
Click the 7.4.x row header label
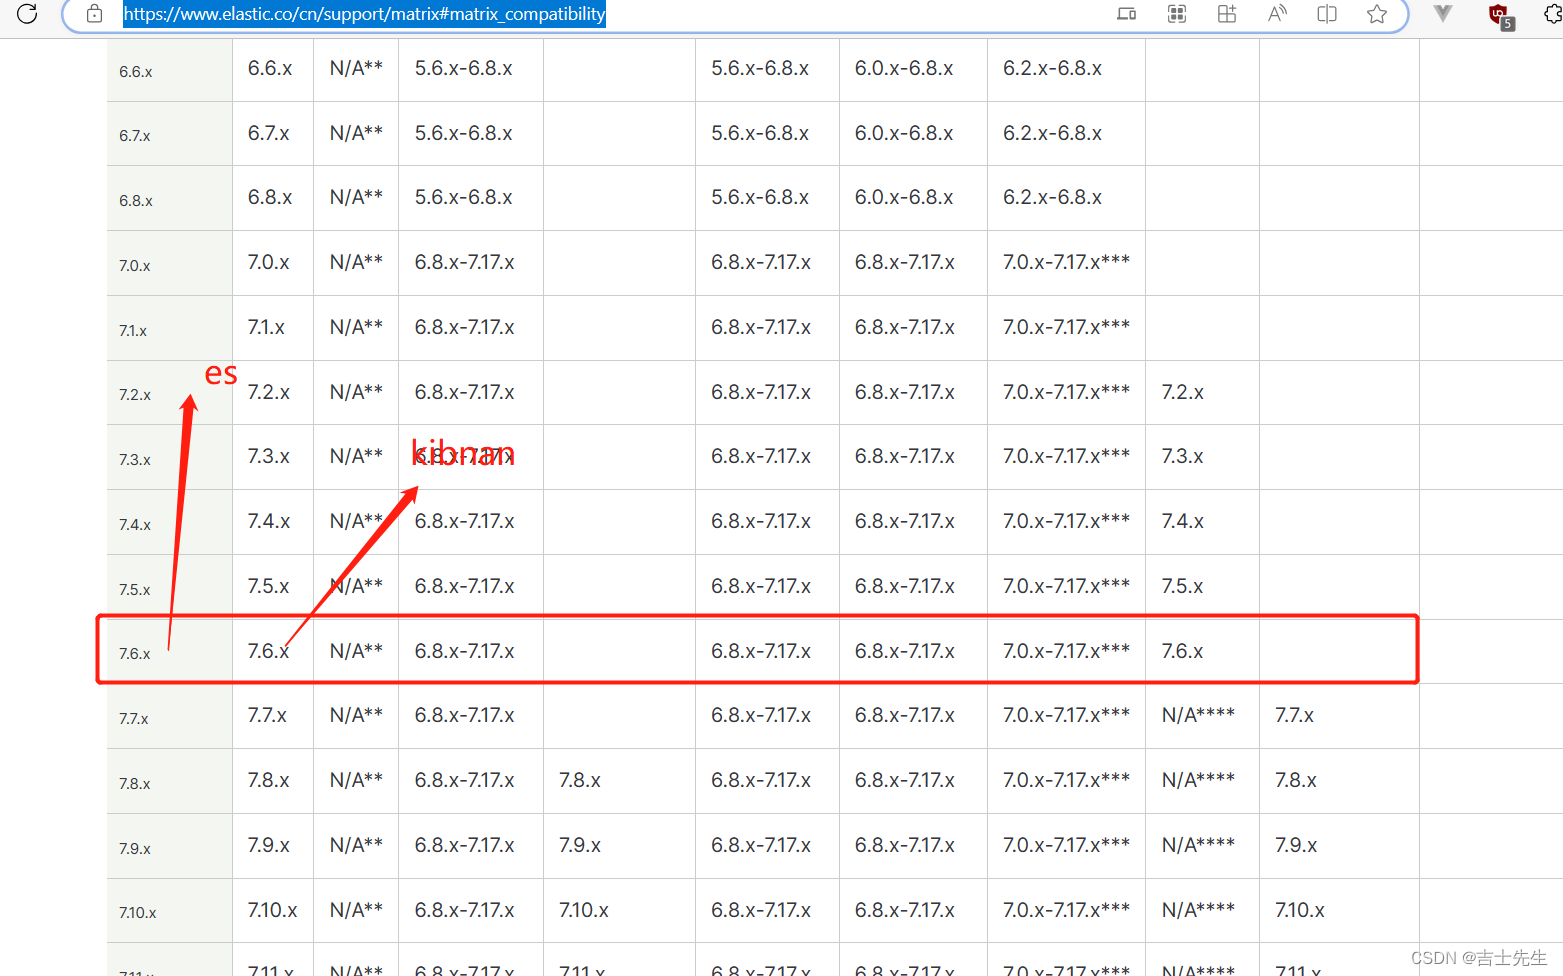[135, 525]
